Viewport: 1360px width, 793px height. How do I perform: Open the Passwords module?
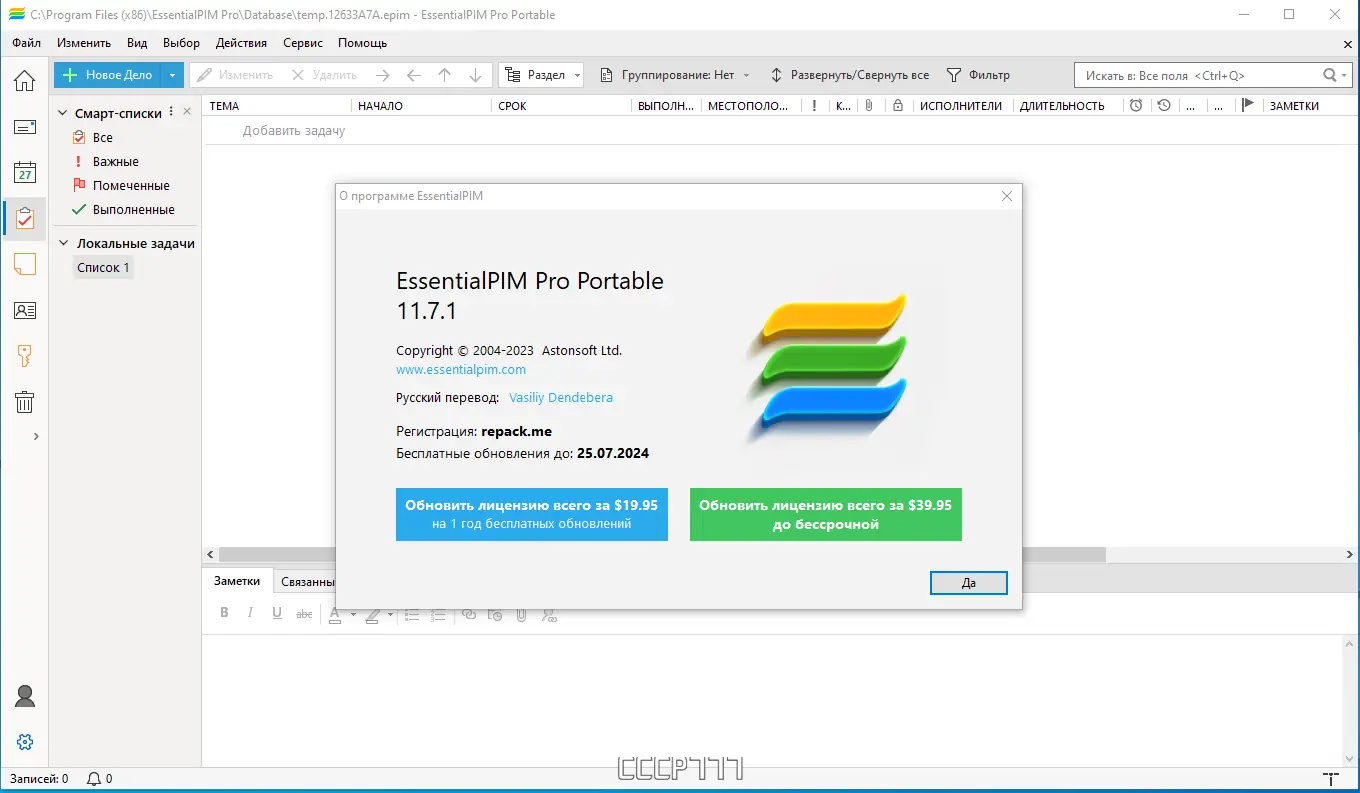(x=24, y=355)
